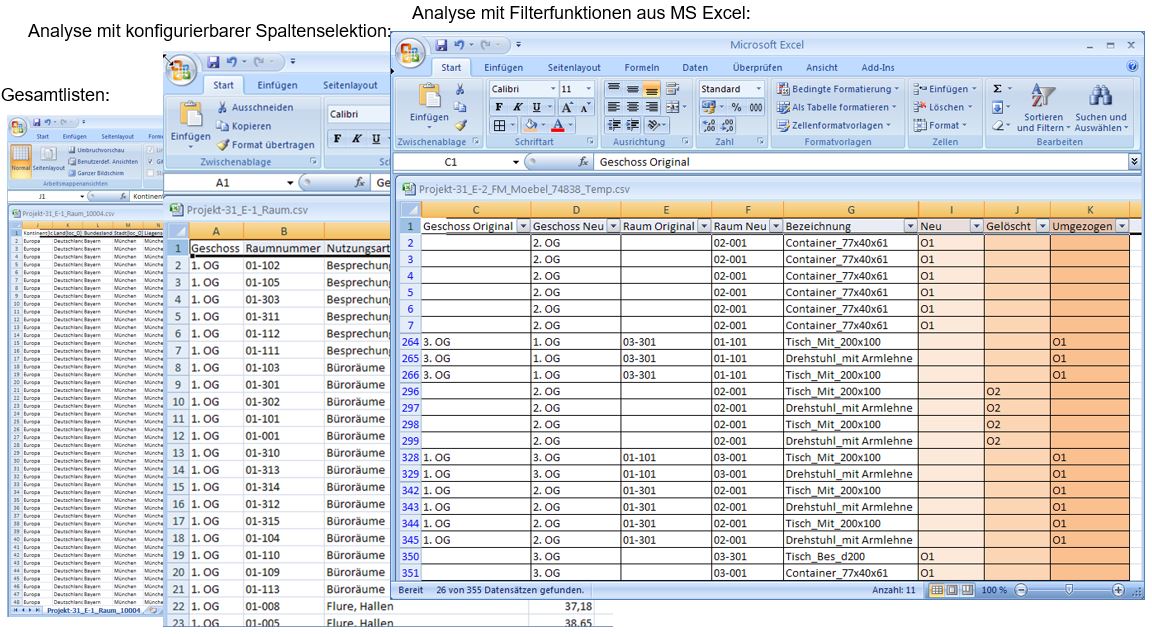
Task: Decrease font size with the small A icon
Action: pyautogui.click(x=585, y=107)
